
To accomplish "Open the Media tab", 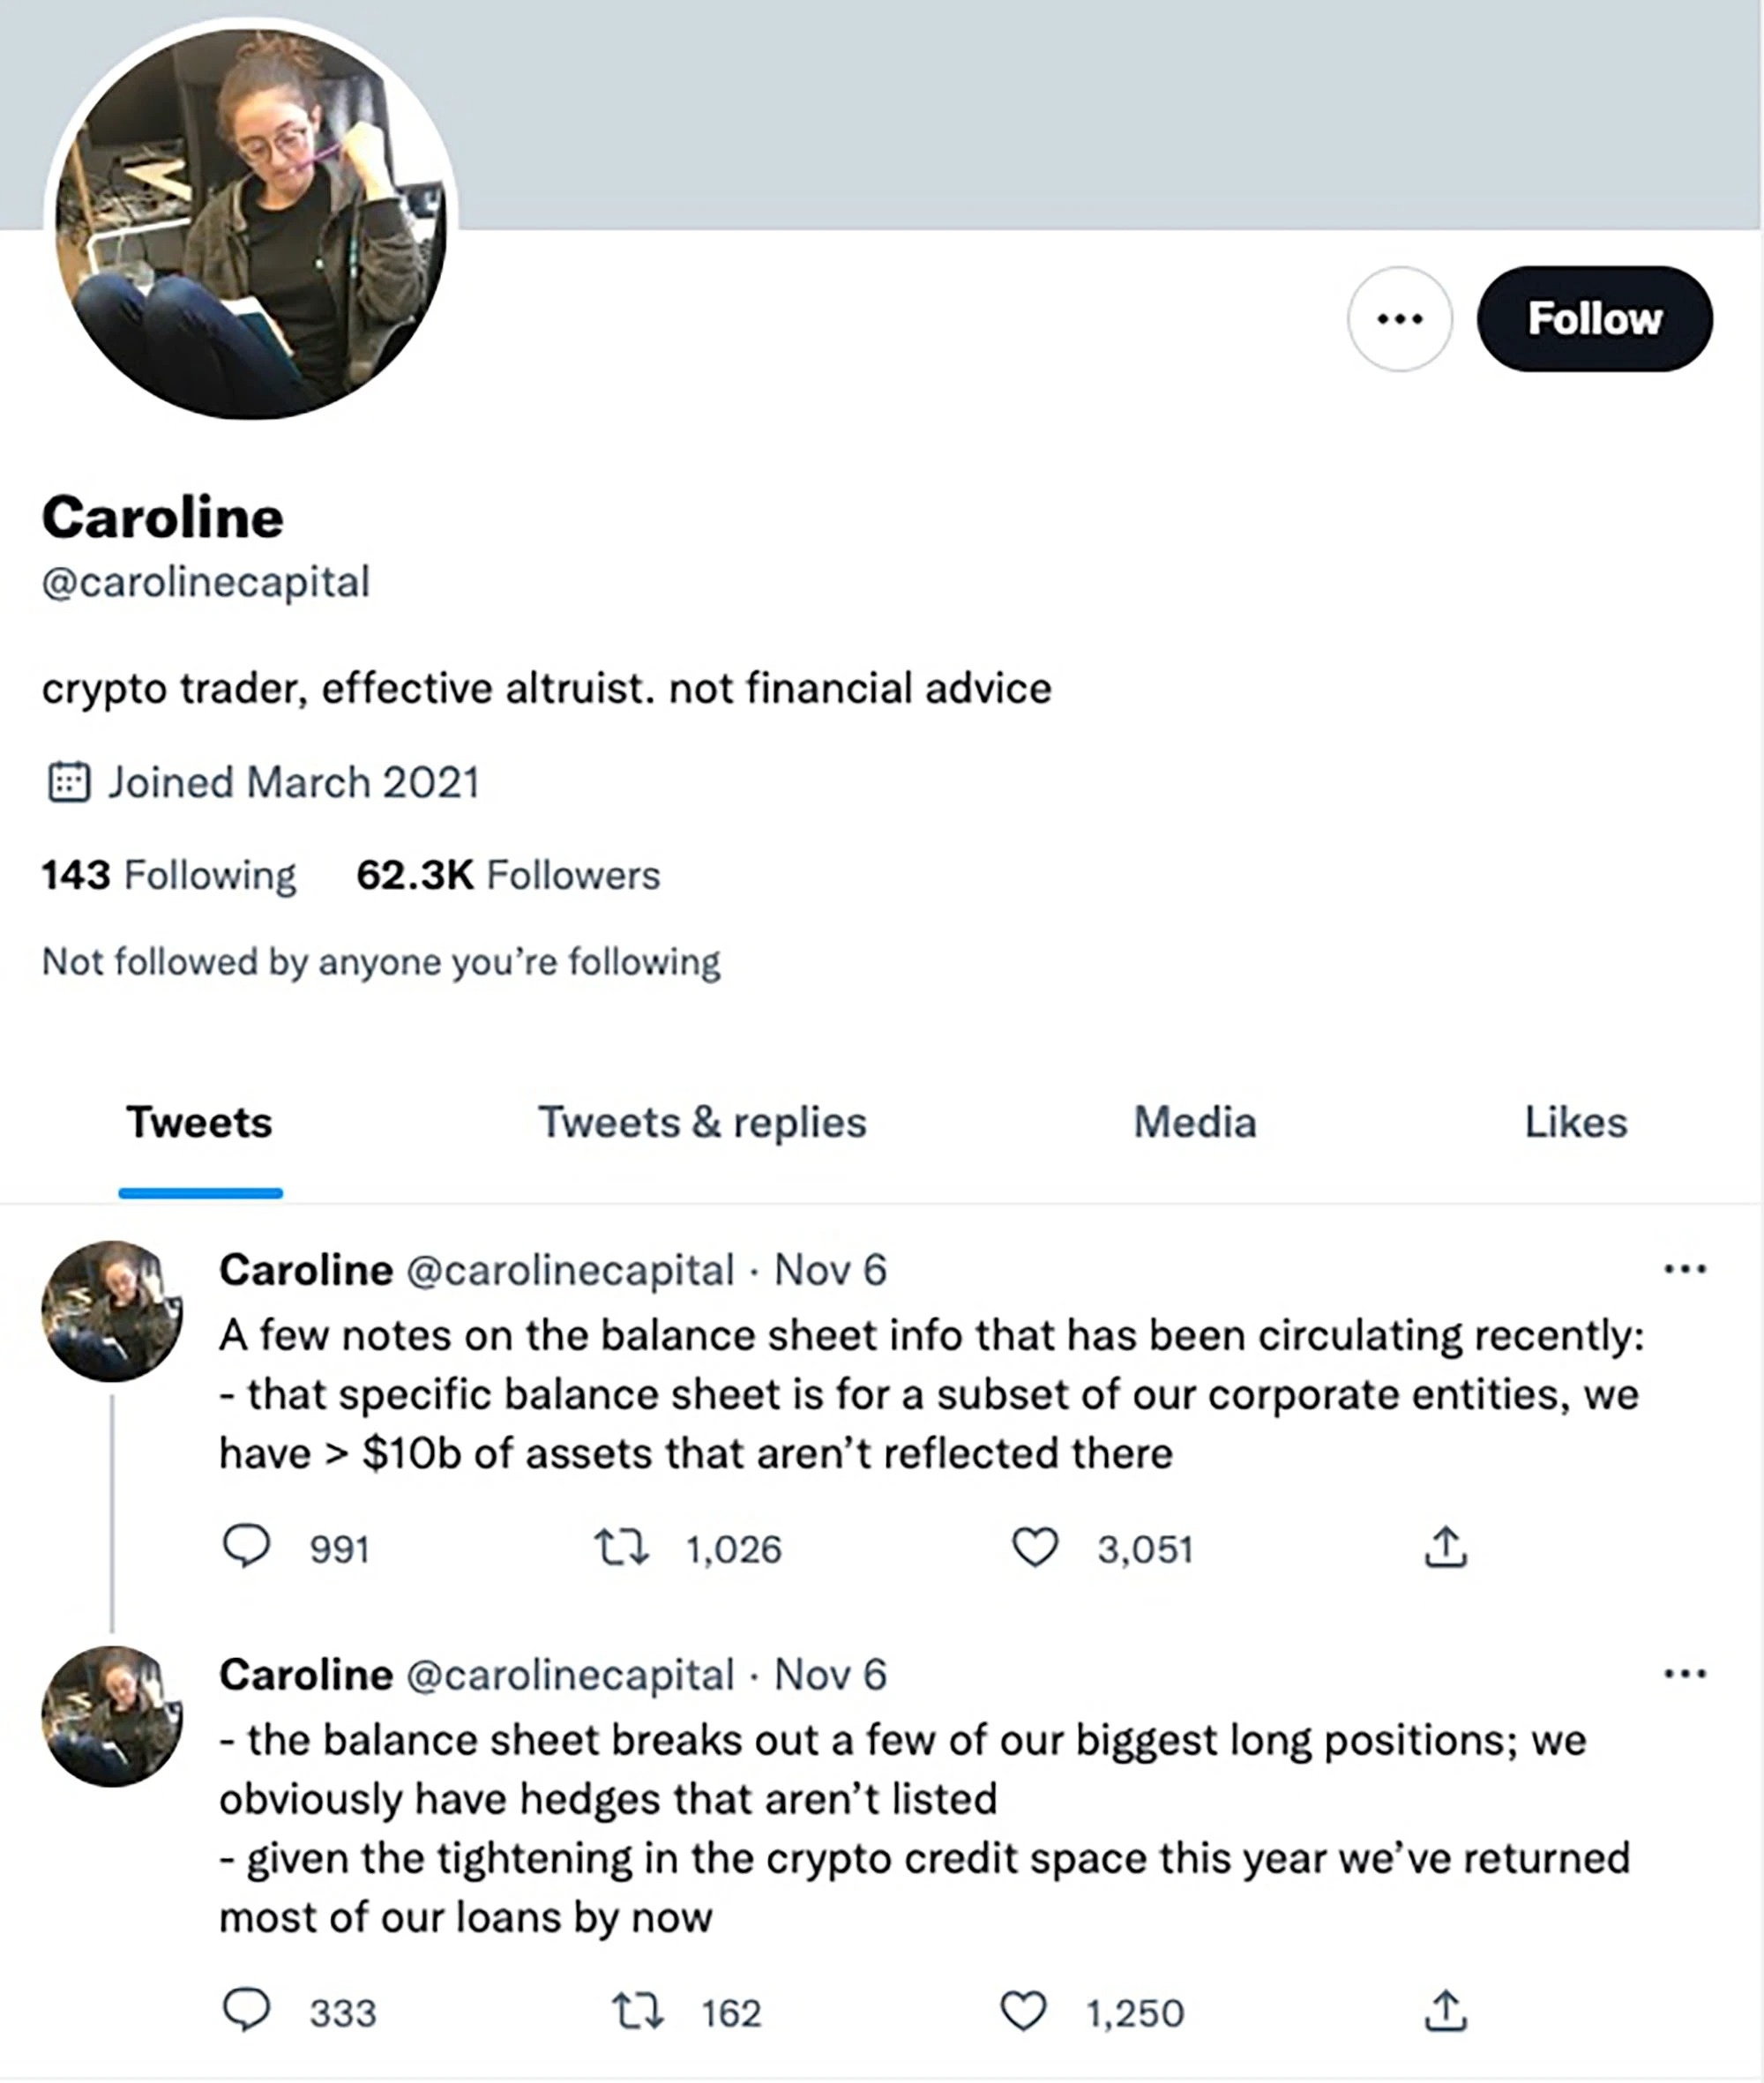I will point(1194,1122).
